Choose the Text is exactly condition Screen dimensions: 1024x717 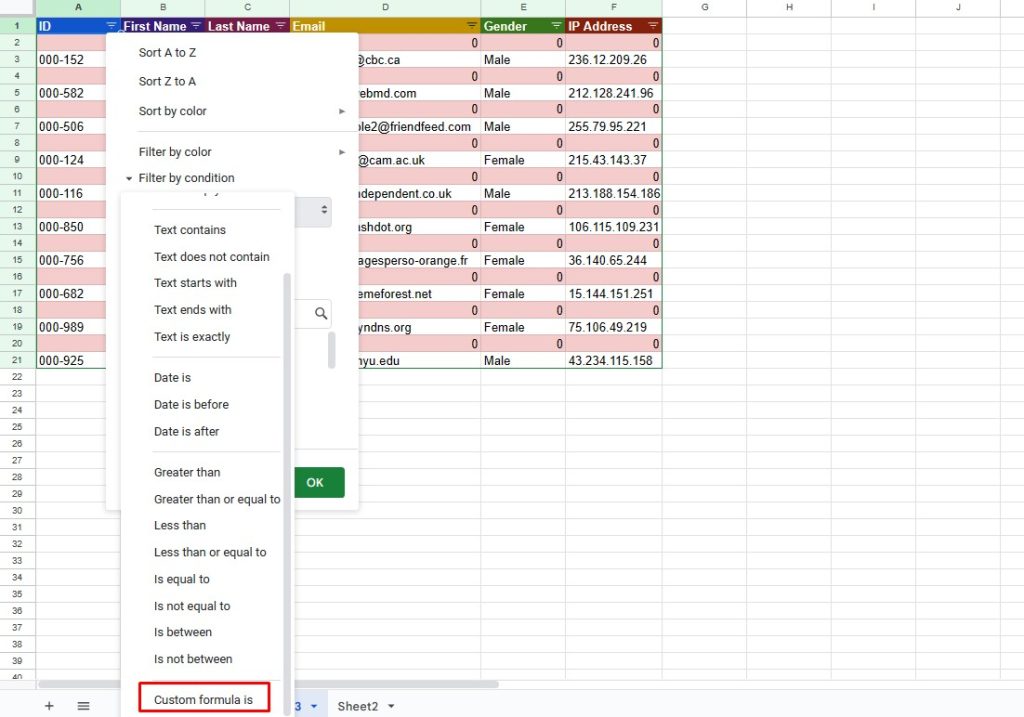tap(192, 337)
